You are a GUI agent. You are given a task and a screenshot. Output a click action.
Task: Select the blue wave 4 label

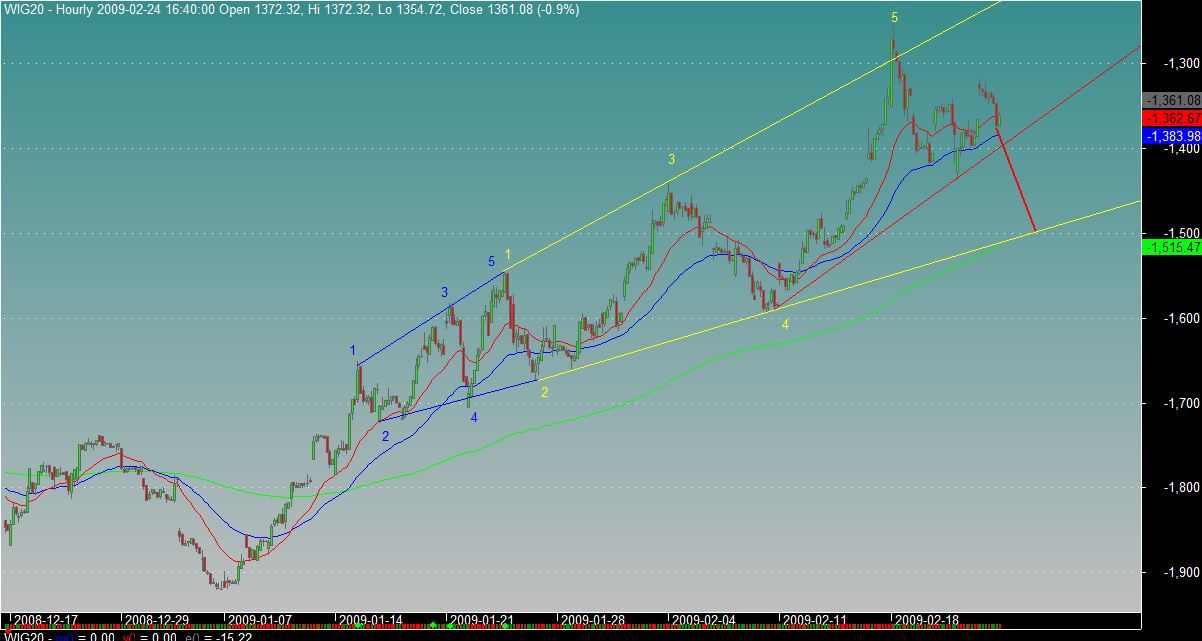tap(474, 417)
